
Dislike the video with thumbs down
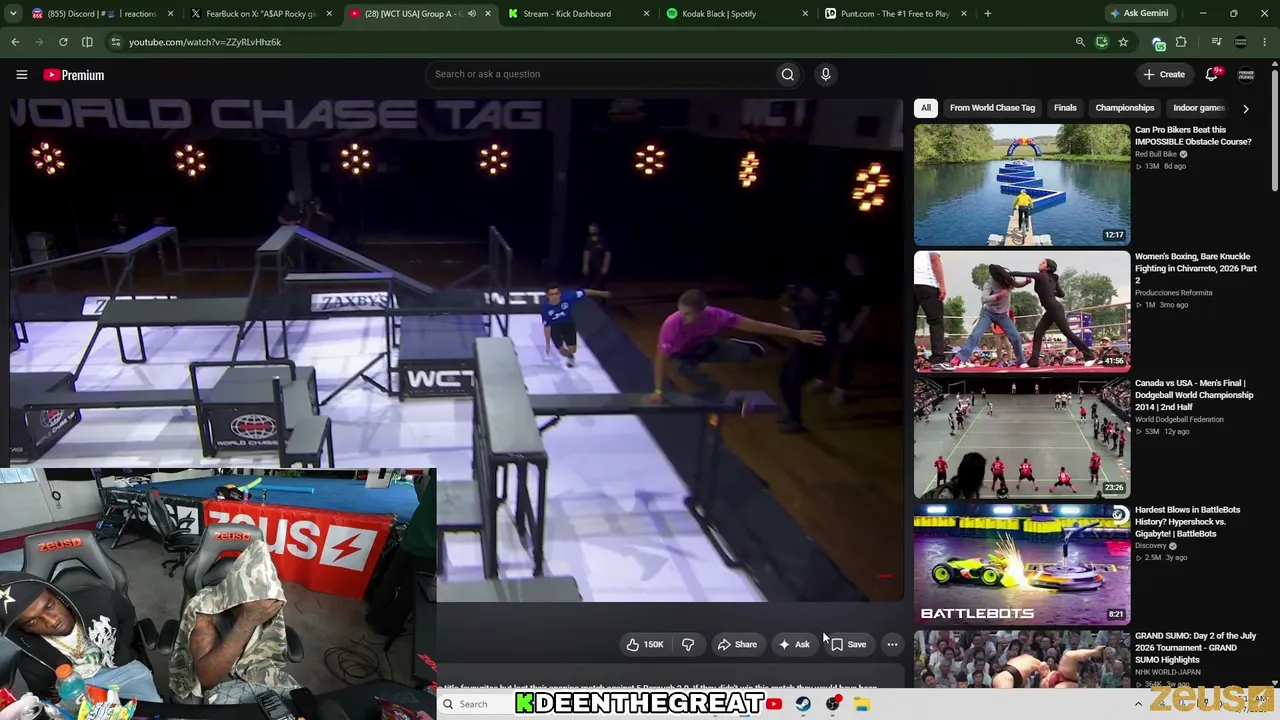(x=688, y=644)
